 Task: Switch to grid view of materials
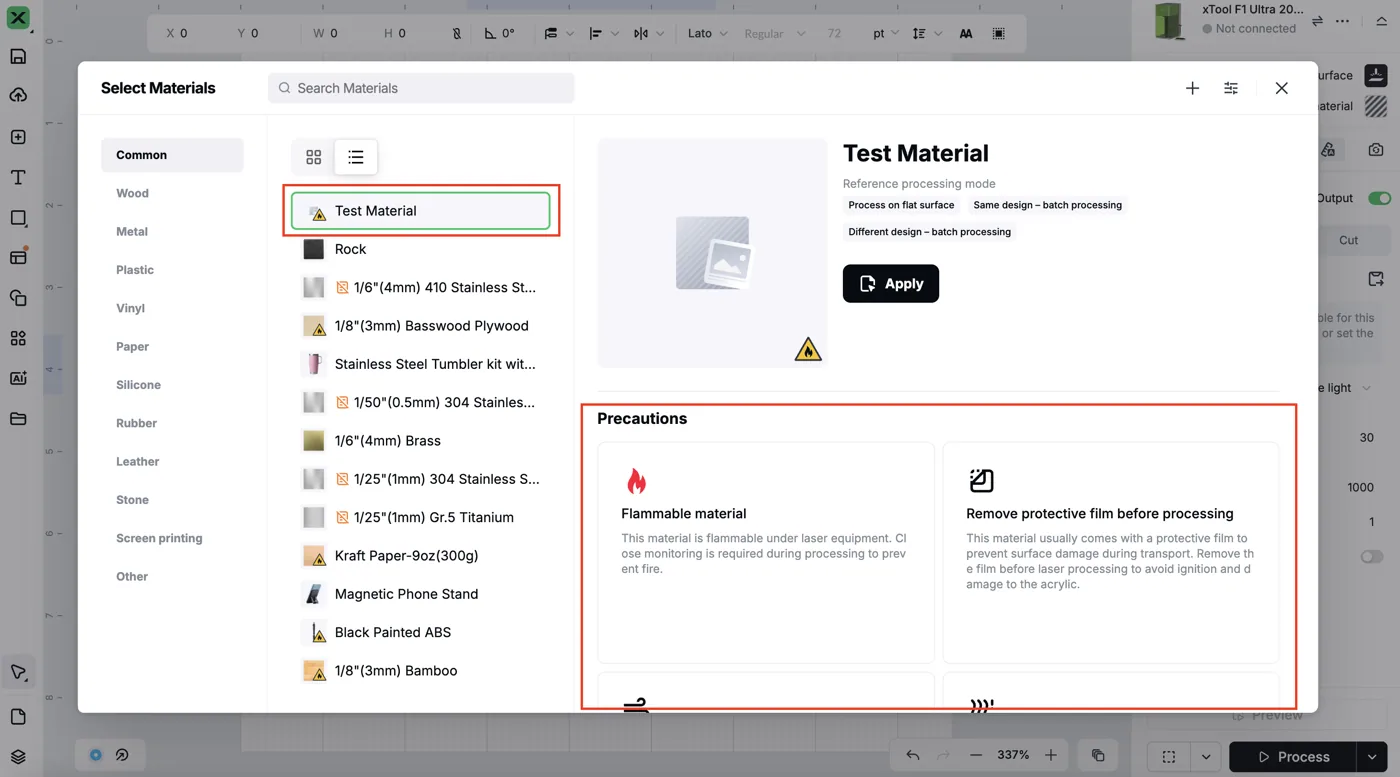point(314,157)
